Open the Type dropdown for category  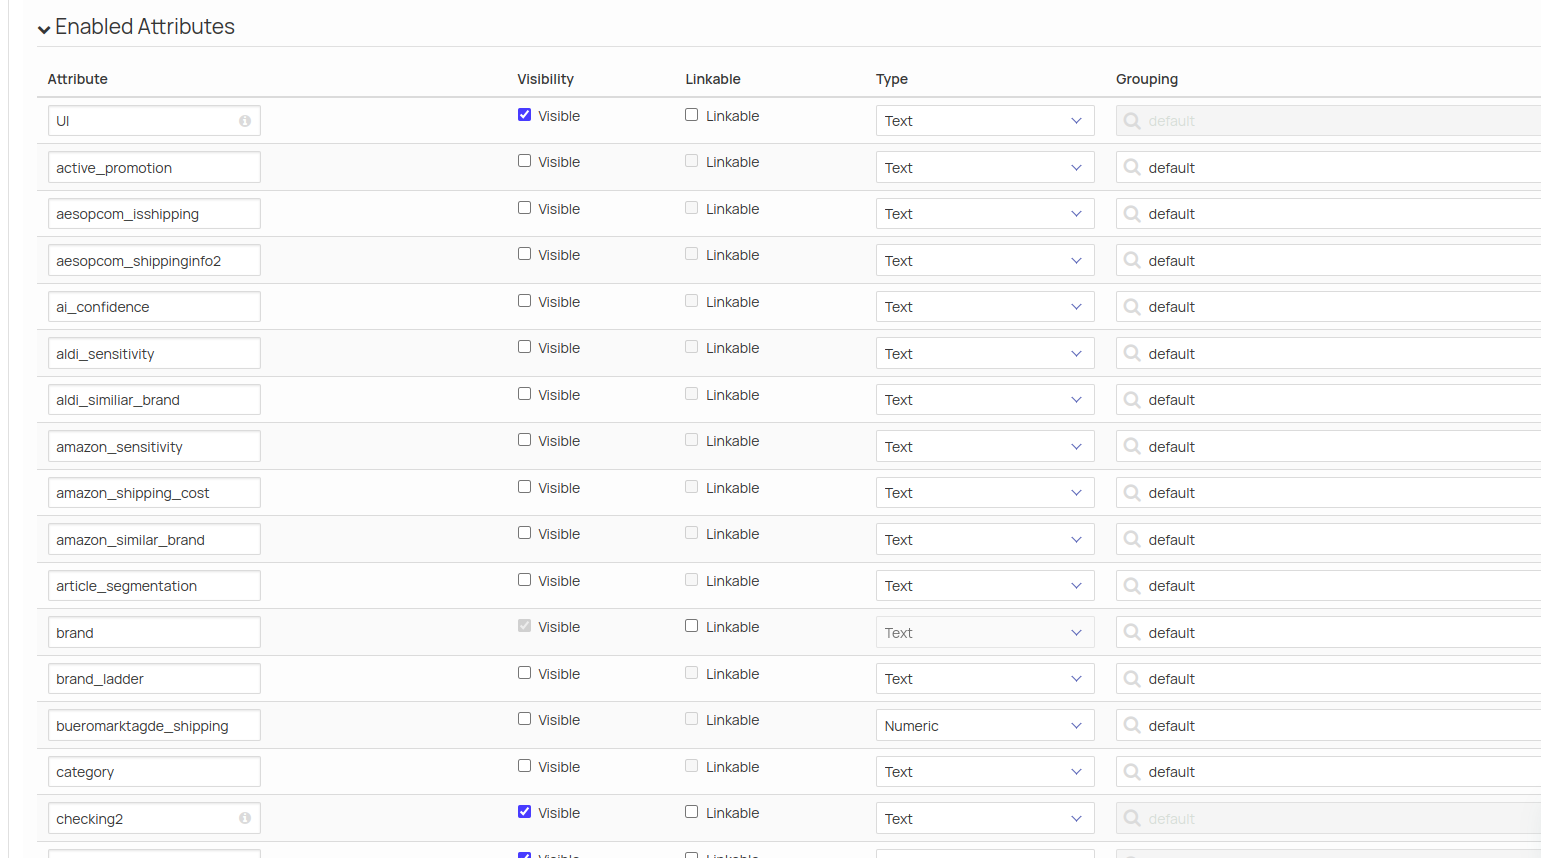pos(985,772)
